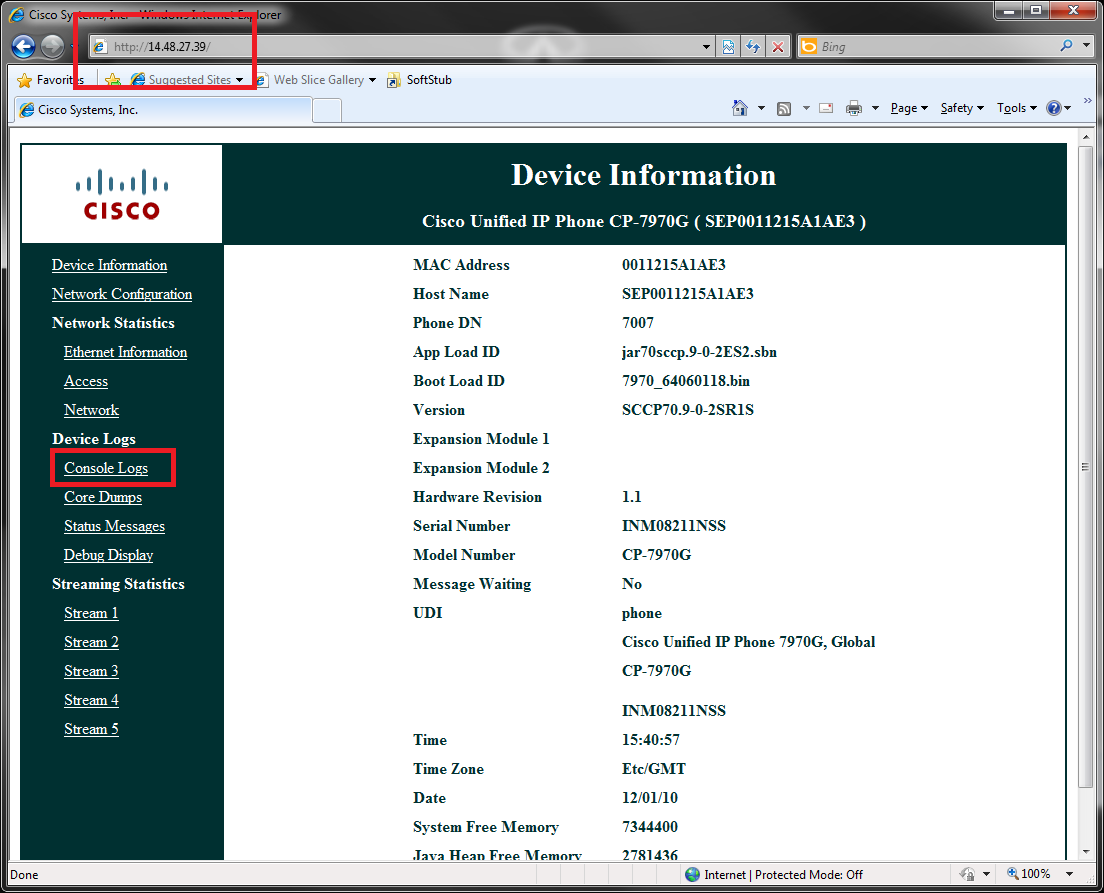Open the Feeds dropdown arrow
1104x893 pixels.
(806, 108)
